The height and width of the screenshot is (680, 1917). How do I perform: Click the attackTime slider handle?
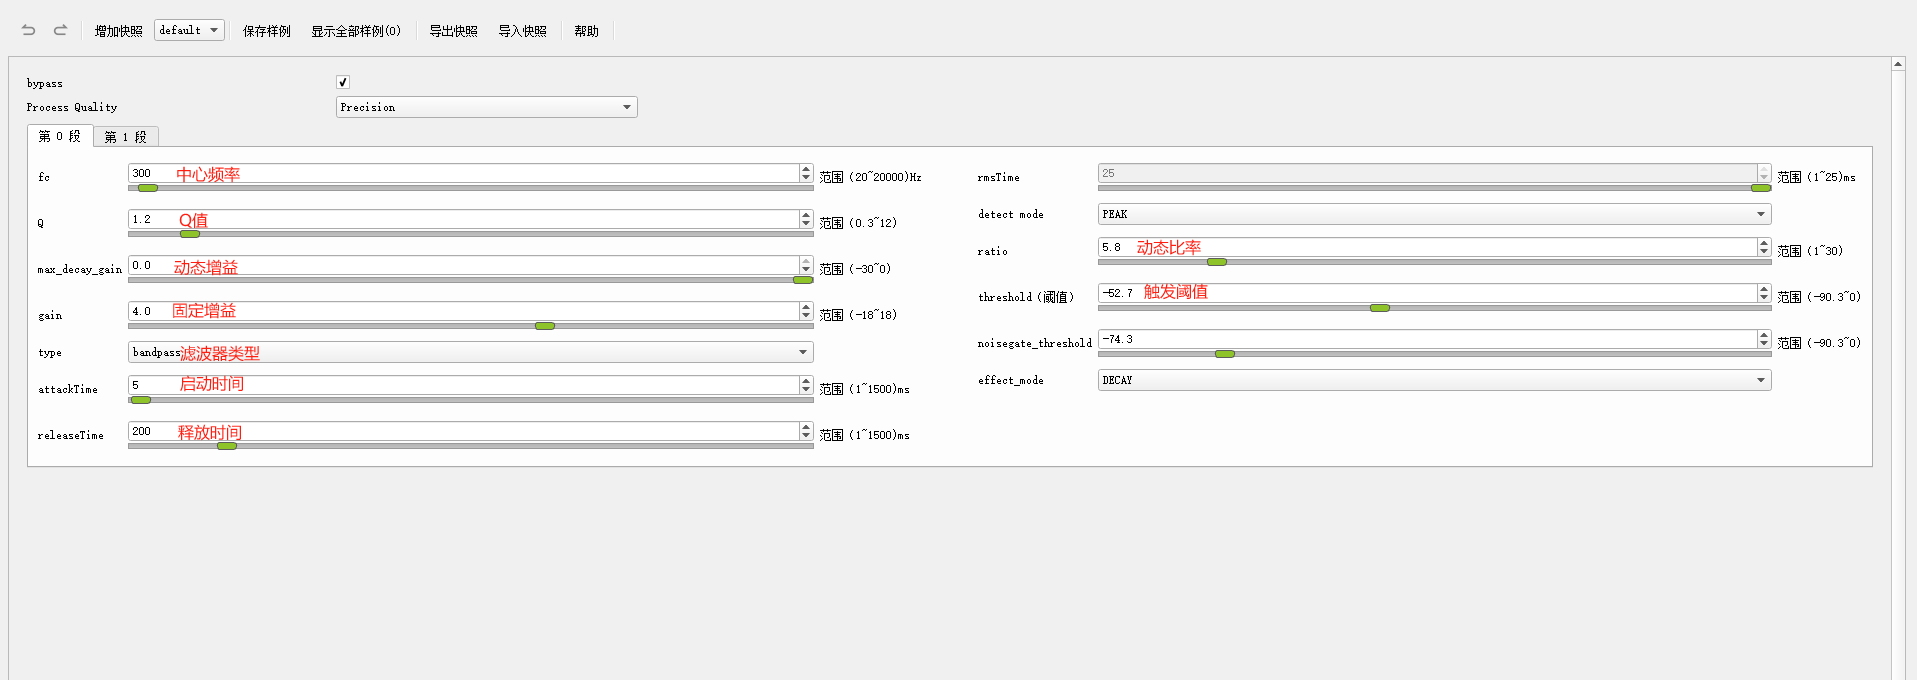[x=141, y=400]
